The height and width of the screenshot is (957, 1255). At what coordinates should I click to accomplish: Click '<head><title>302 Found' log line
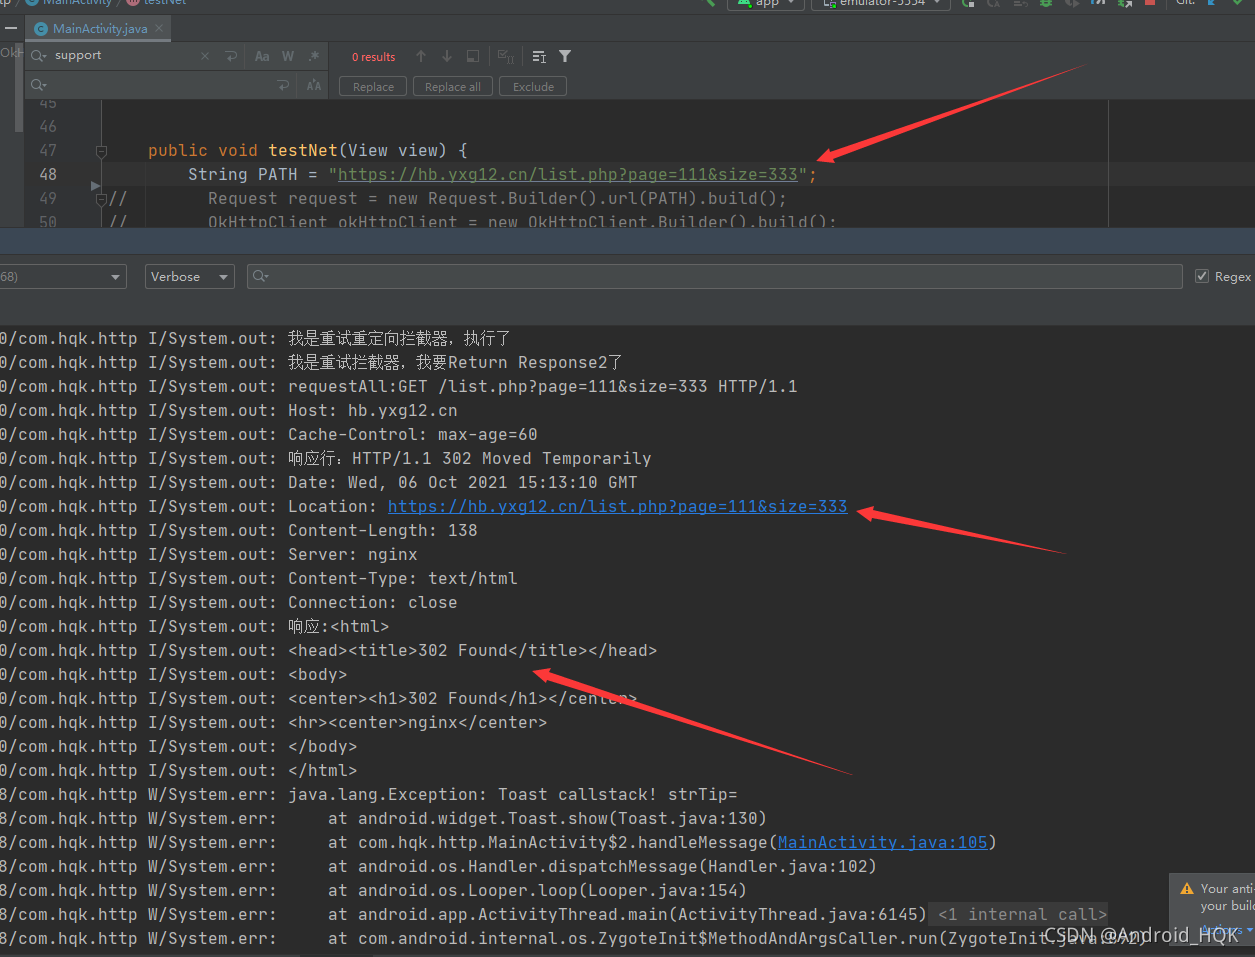pyautogui.click(x=472, y=651)
